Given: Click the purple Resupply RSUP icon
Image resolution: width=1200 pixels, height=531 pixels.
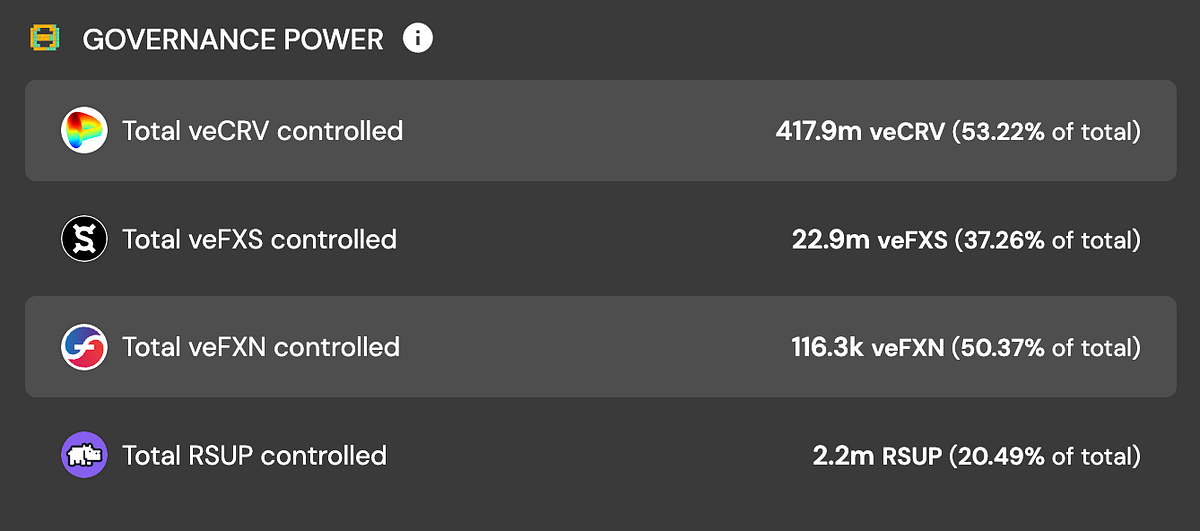Looking at the screenshot, I should (84, 455).
